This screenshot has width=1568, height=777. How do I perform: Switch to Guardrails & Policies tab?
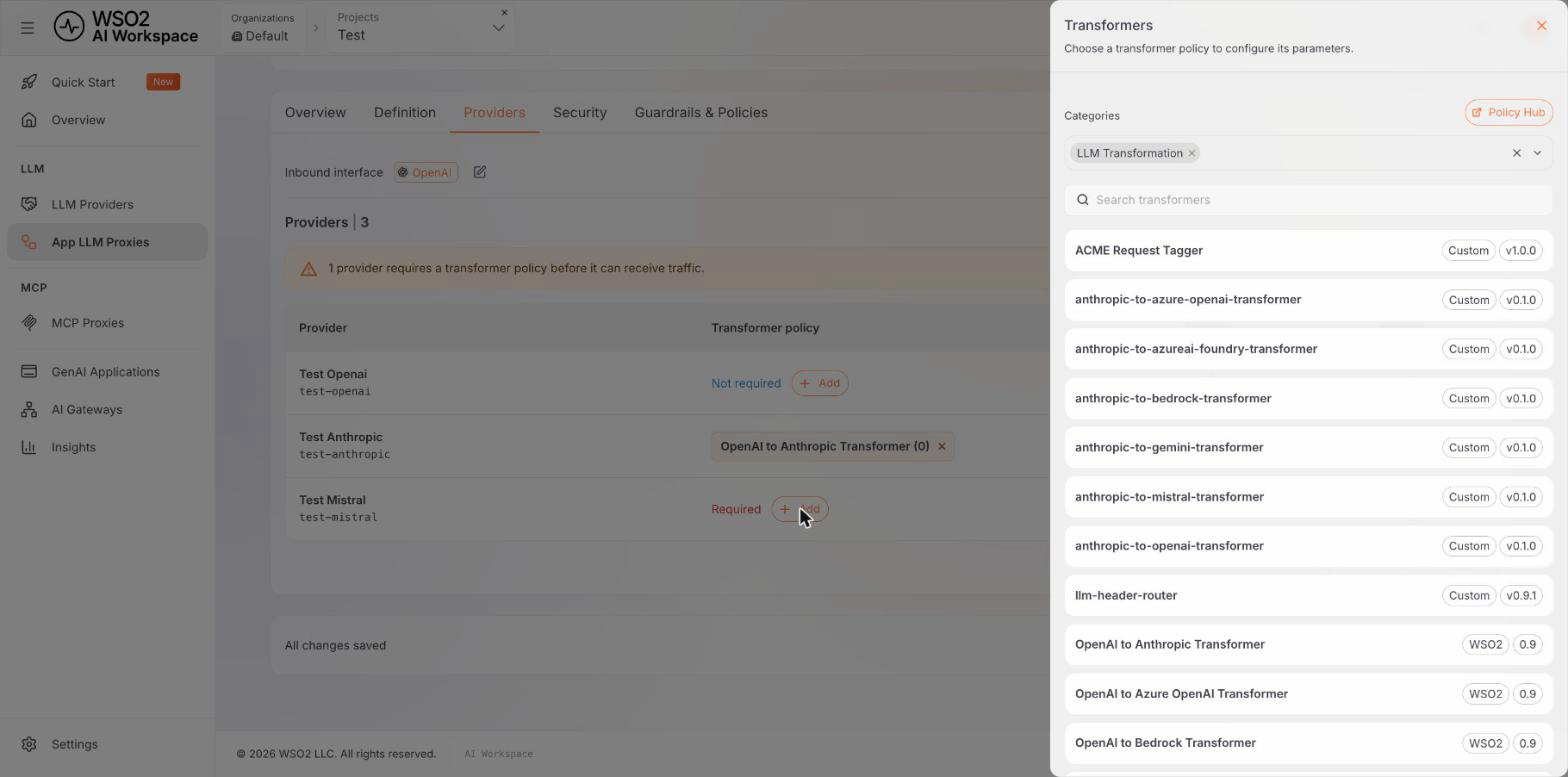pos(701,112)
